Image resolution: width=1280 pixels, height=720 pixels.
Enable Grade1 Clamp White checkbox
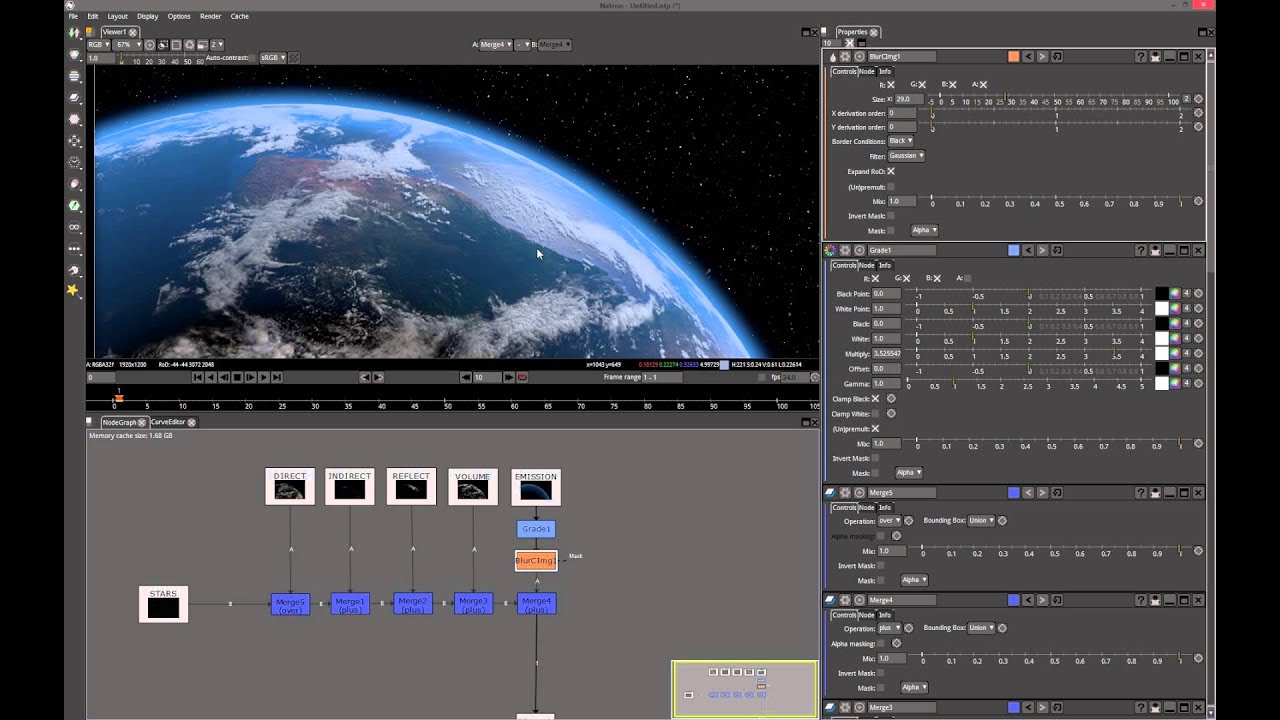[x=875, y=413]
